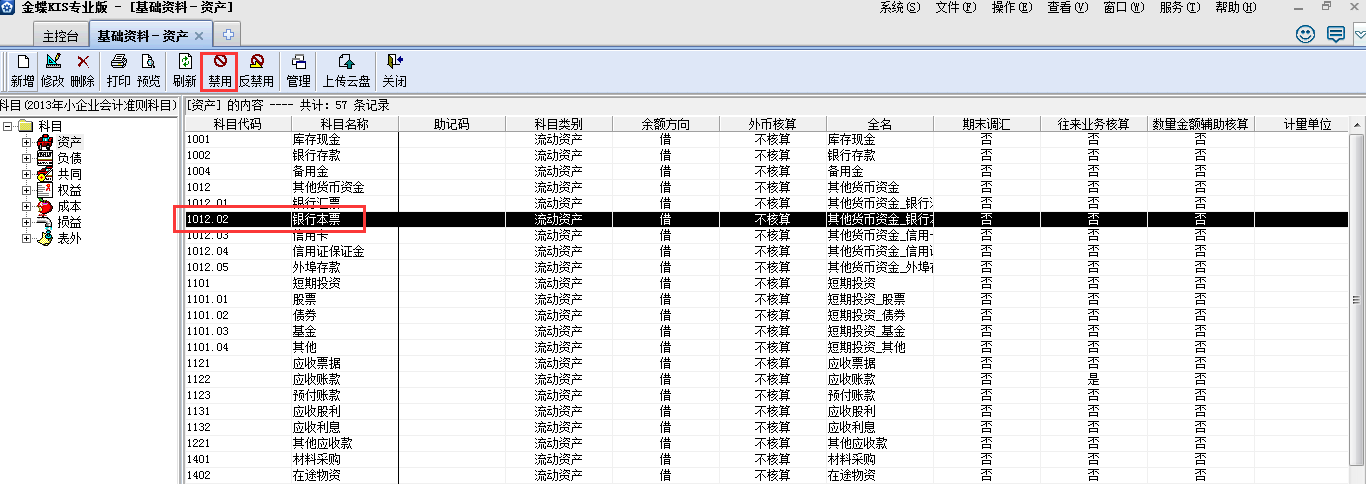Expand the 负债 tree node
This screenshot has height=484, width=1366.
click(x=27, y=158)
